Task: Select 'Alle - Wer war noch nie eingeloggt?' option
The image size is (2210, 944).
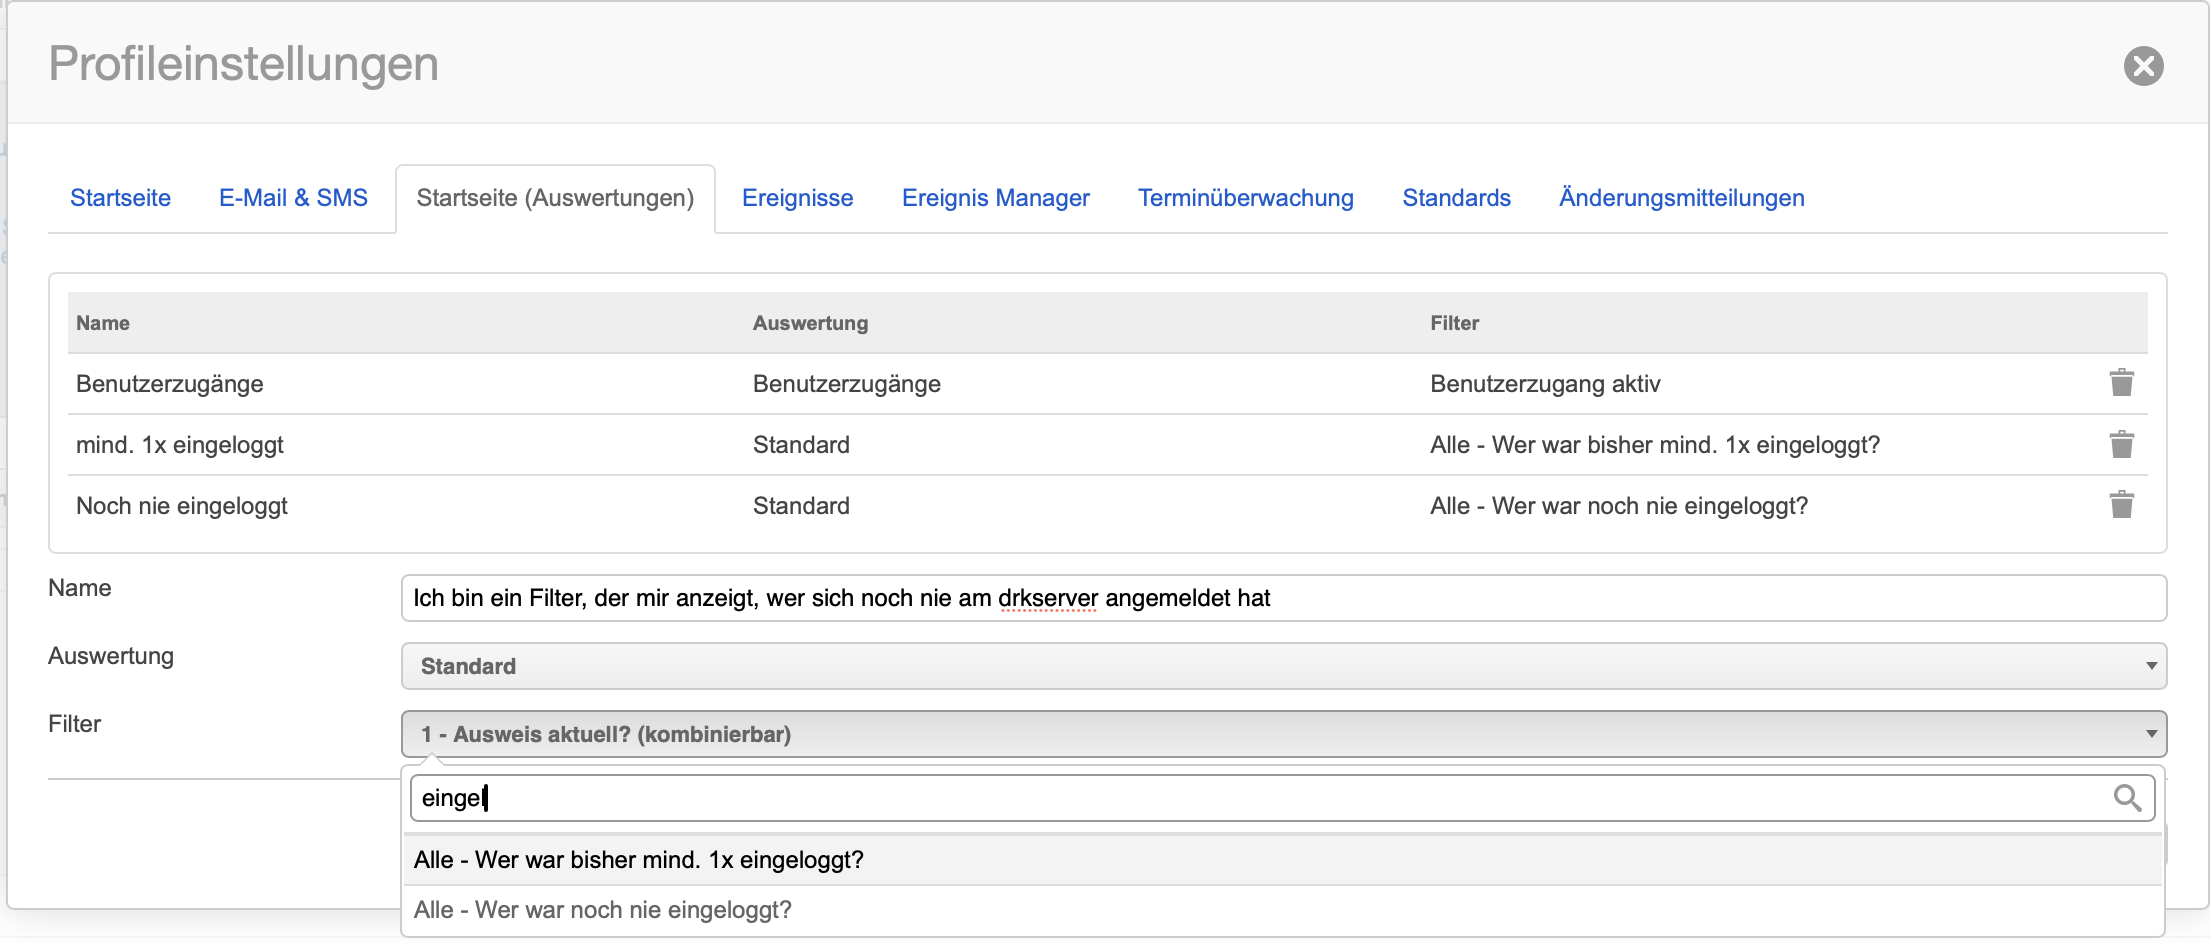Action: pyautogui.click(x=603, y=910)
